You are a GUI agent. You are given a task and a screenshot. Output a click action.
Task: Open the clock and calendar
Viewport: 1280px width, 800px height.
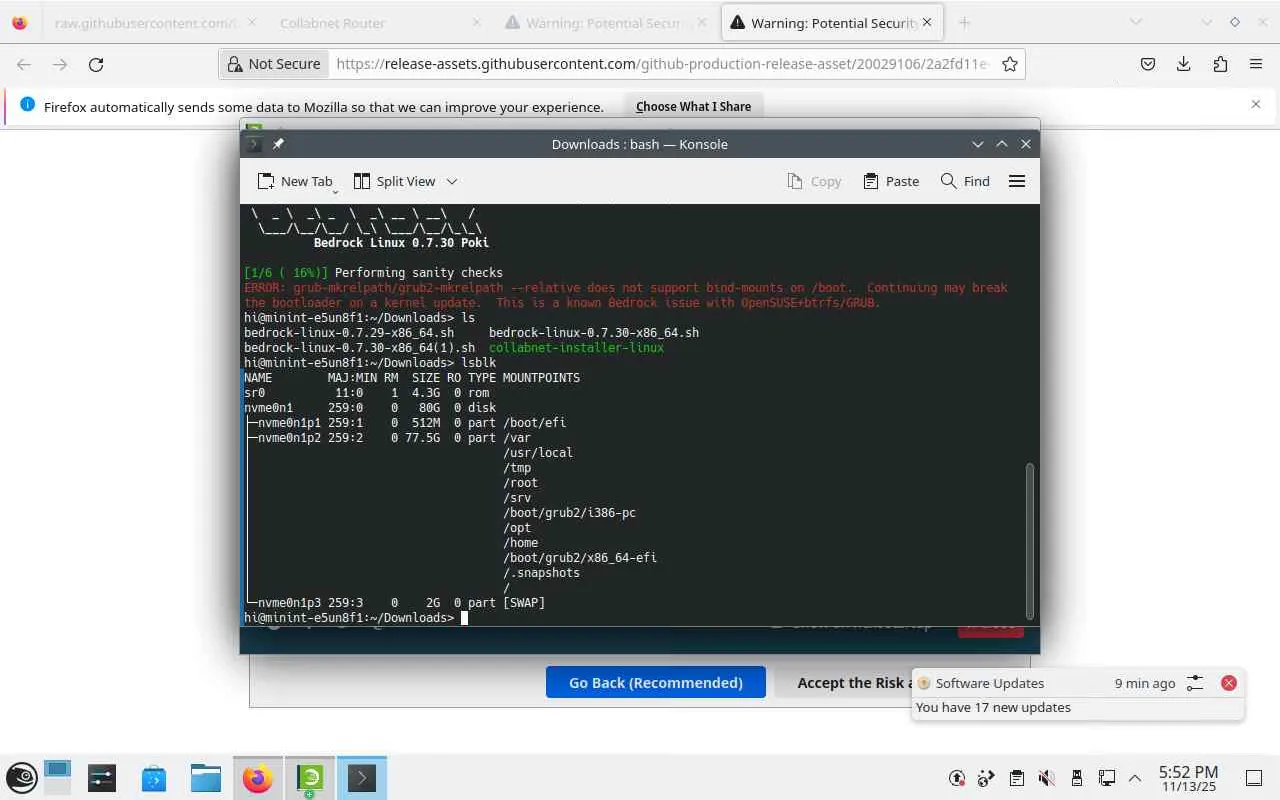click(1188, 778)
